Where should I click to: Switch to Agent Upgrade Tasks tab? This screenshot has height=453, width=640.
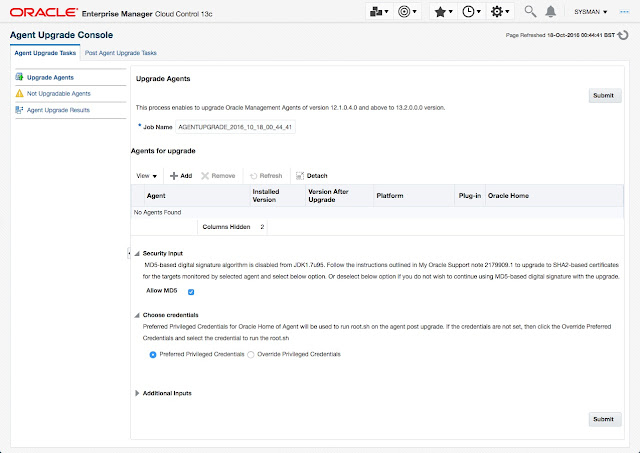pos(45,53)
